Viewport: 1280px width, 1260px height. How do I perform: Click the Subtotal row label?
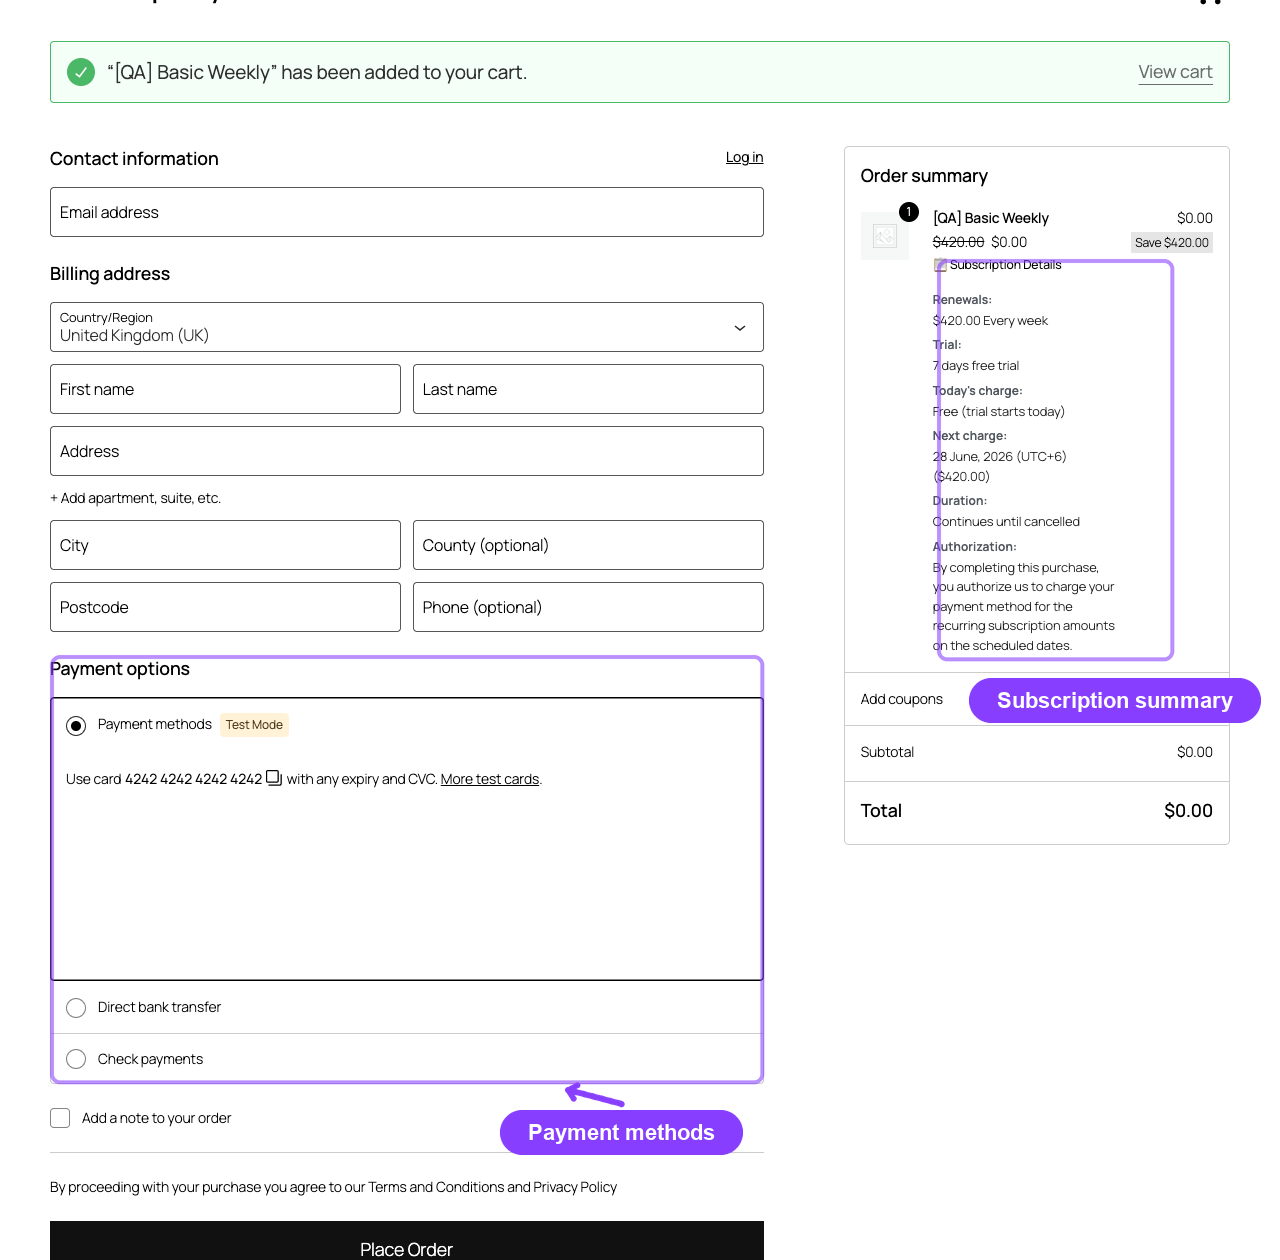coord(887,752)
